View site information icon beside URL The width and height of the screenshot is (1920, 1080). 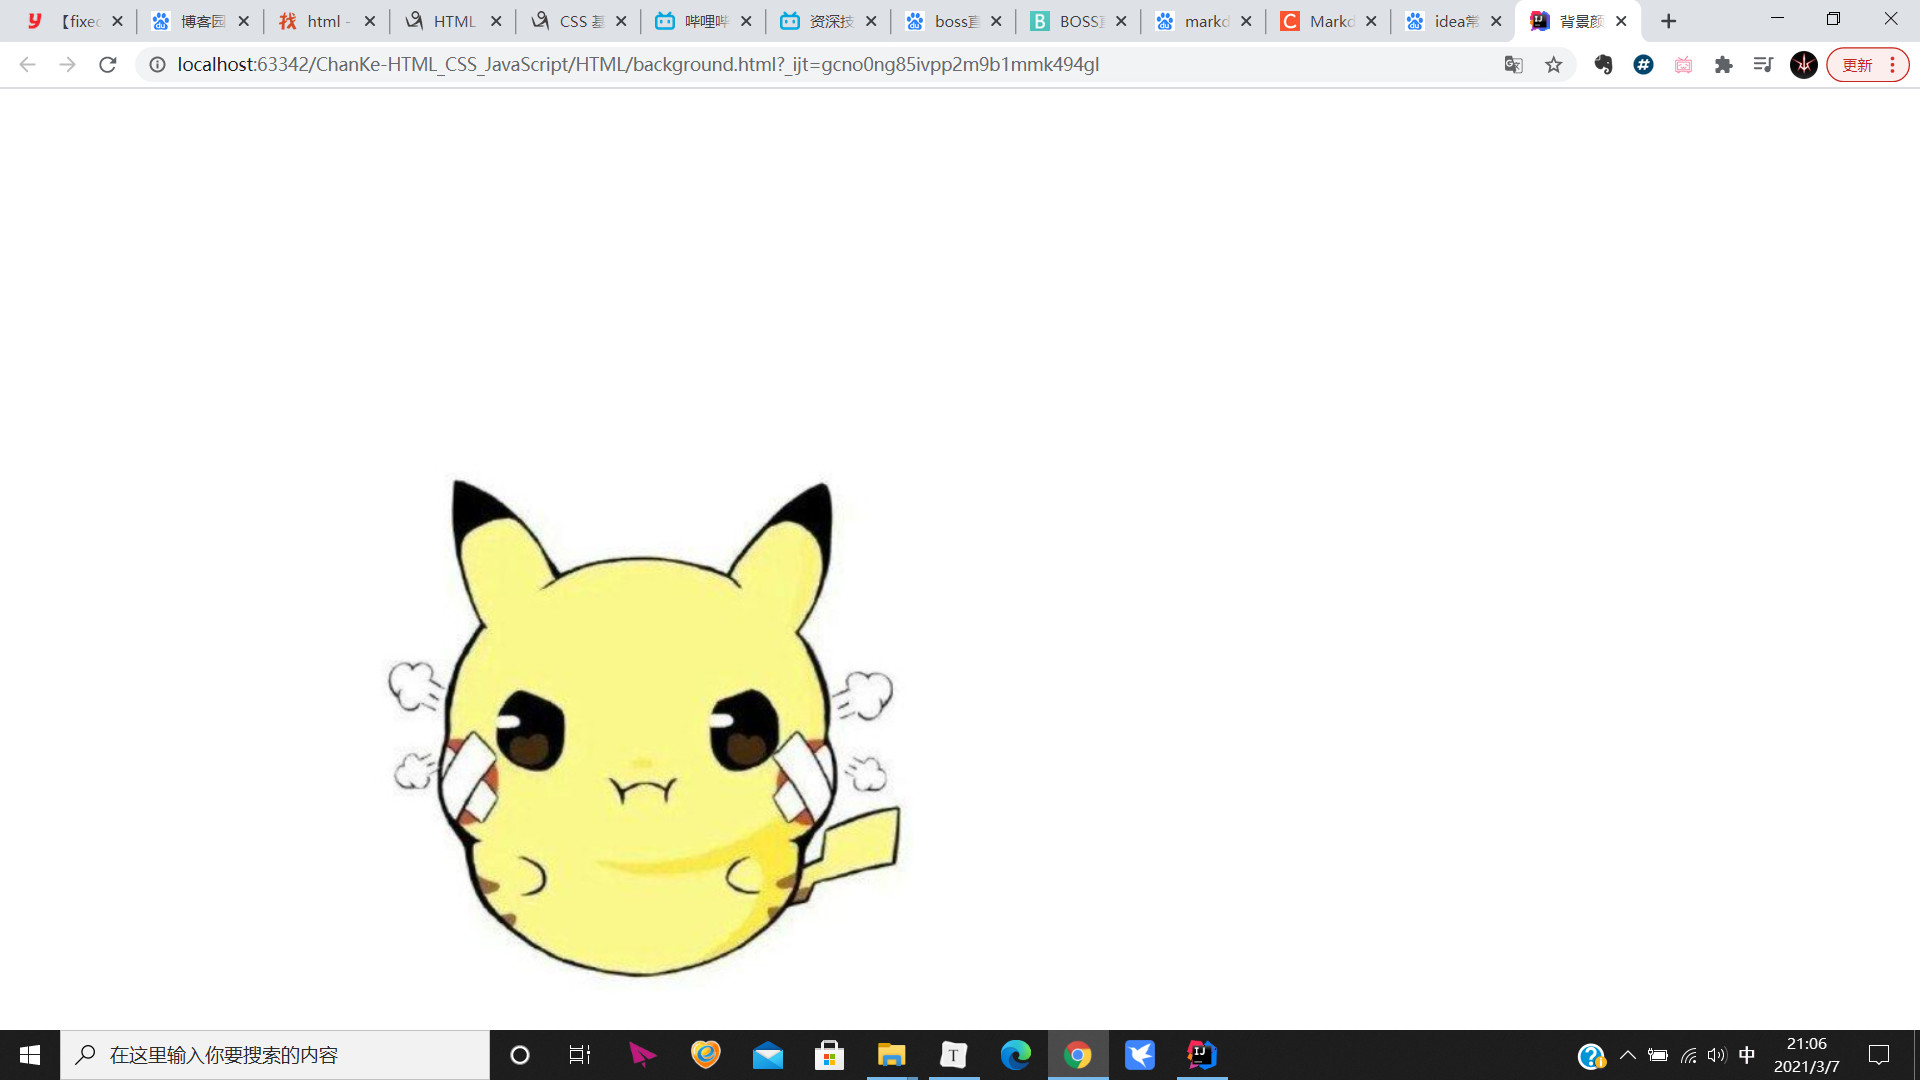157,65
